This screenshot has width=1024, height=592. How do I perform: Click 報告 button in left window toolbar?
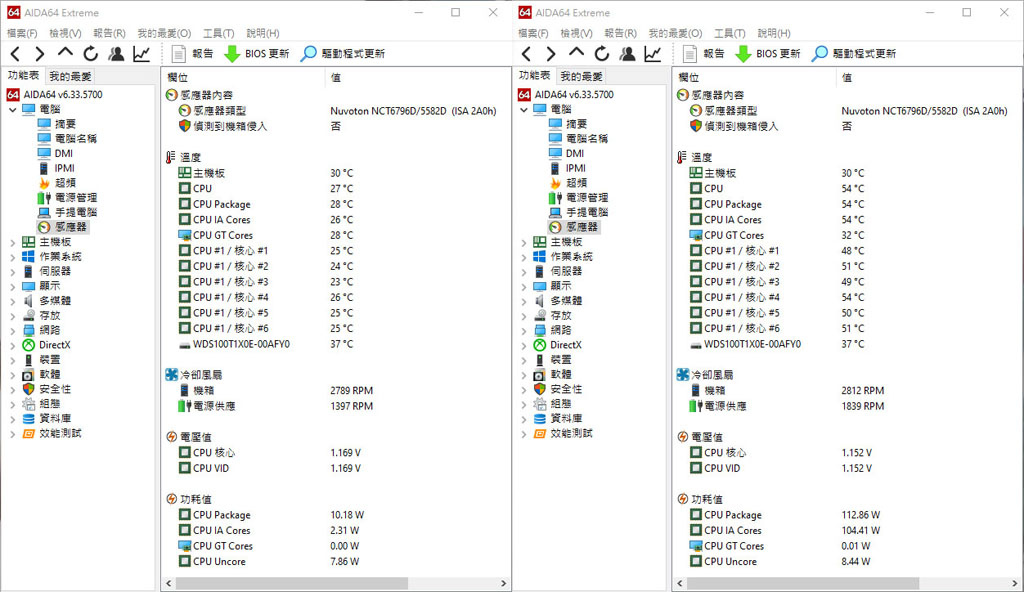pyautogui.click(x=192, y=54)
